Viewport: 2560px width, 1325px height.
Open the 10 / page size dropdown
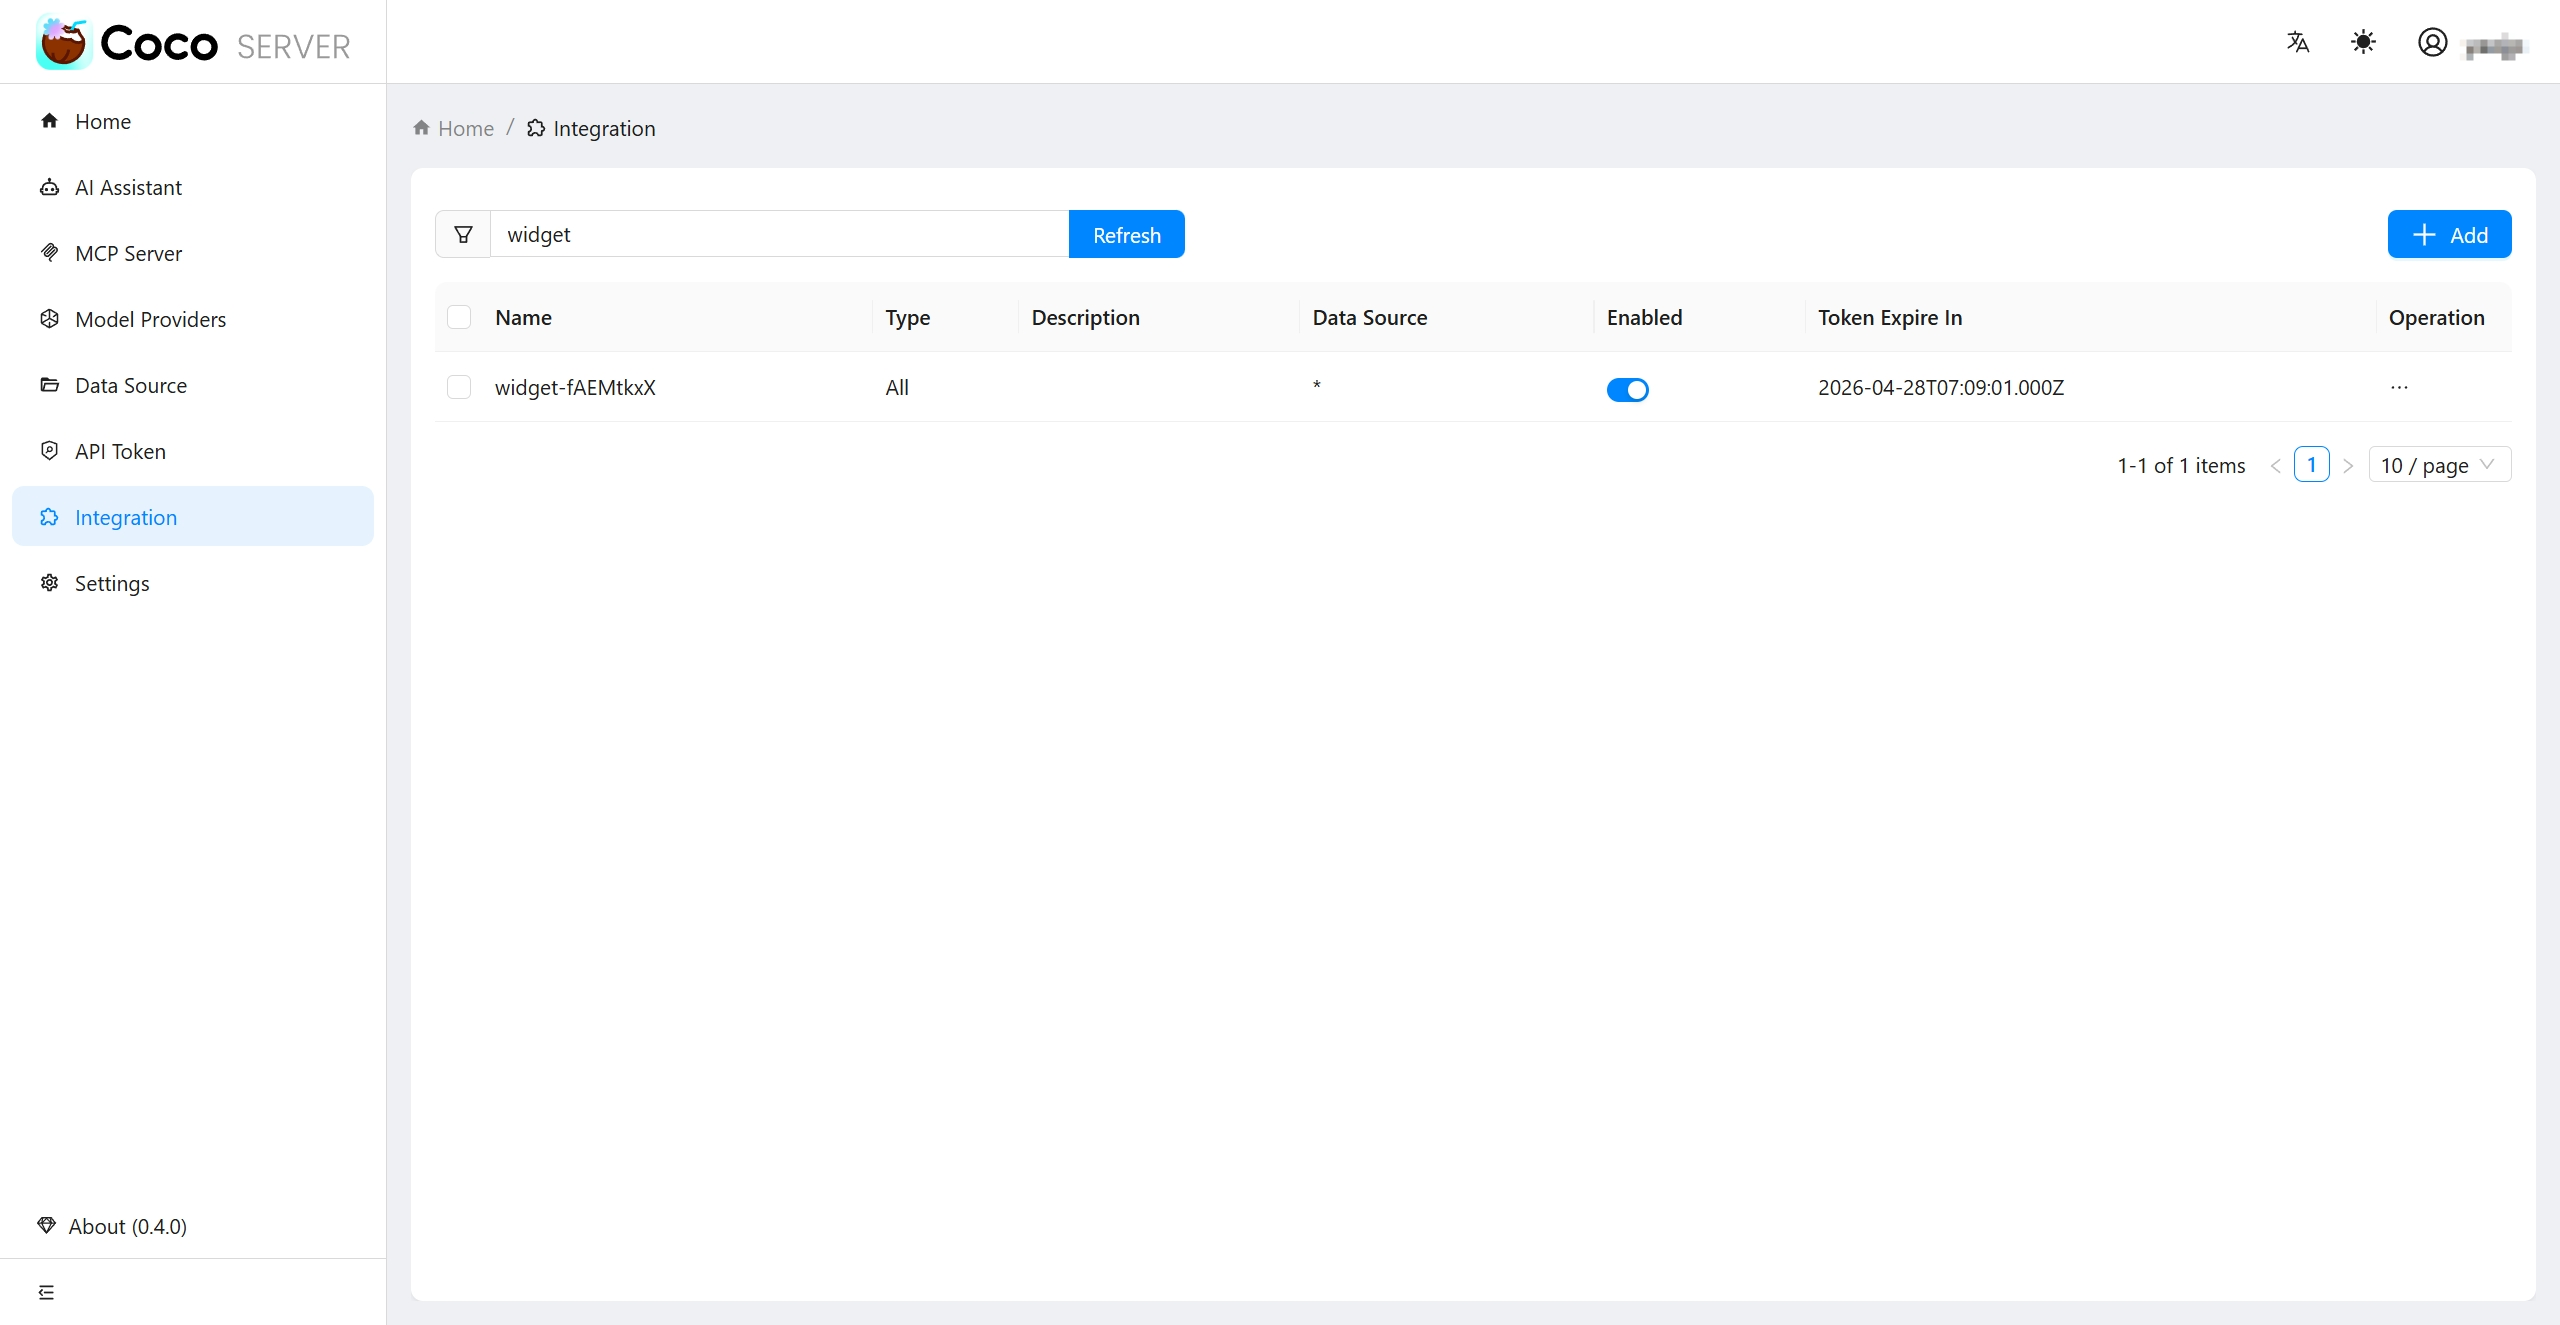[2439, 465]
